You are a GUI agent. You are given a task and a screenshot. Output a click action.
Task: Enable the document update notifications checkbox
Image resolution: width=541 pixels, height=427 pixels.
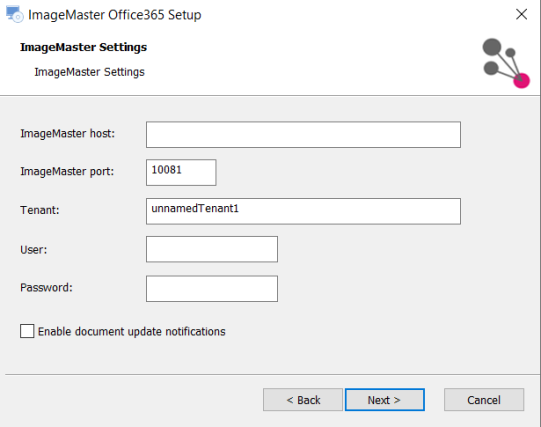tap(27, 331)
